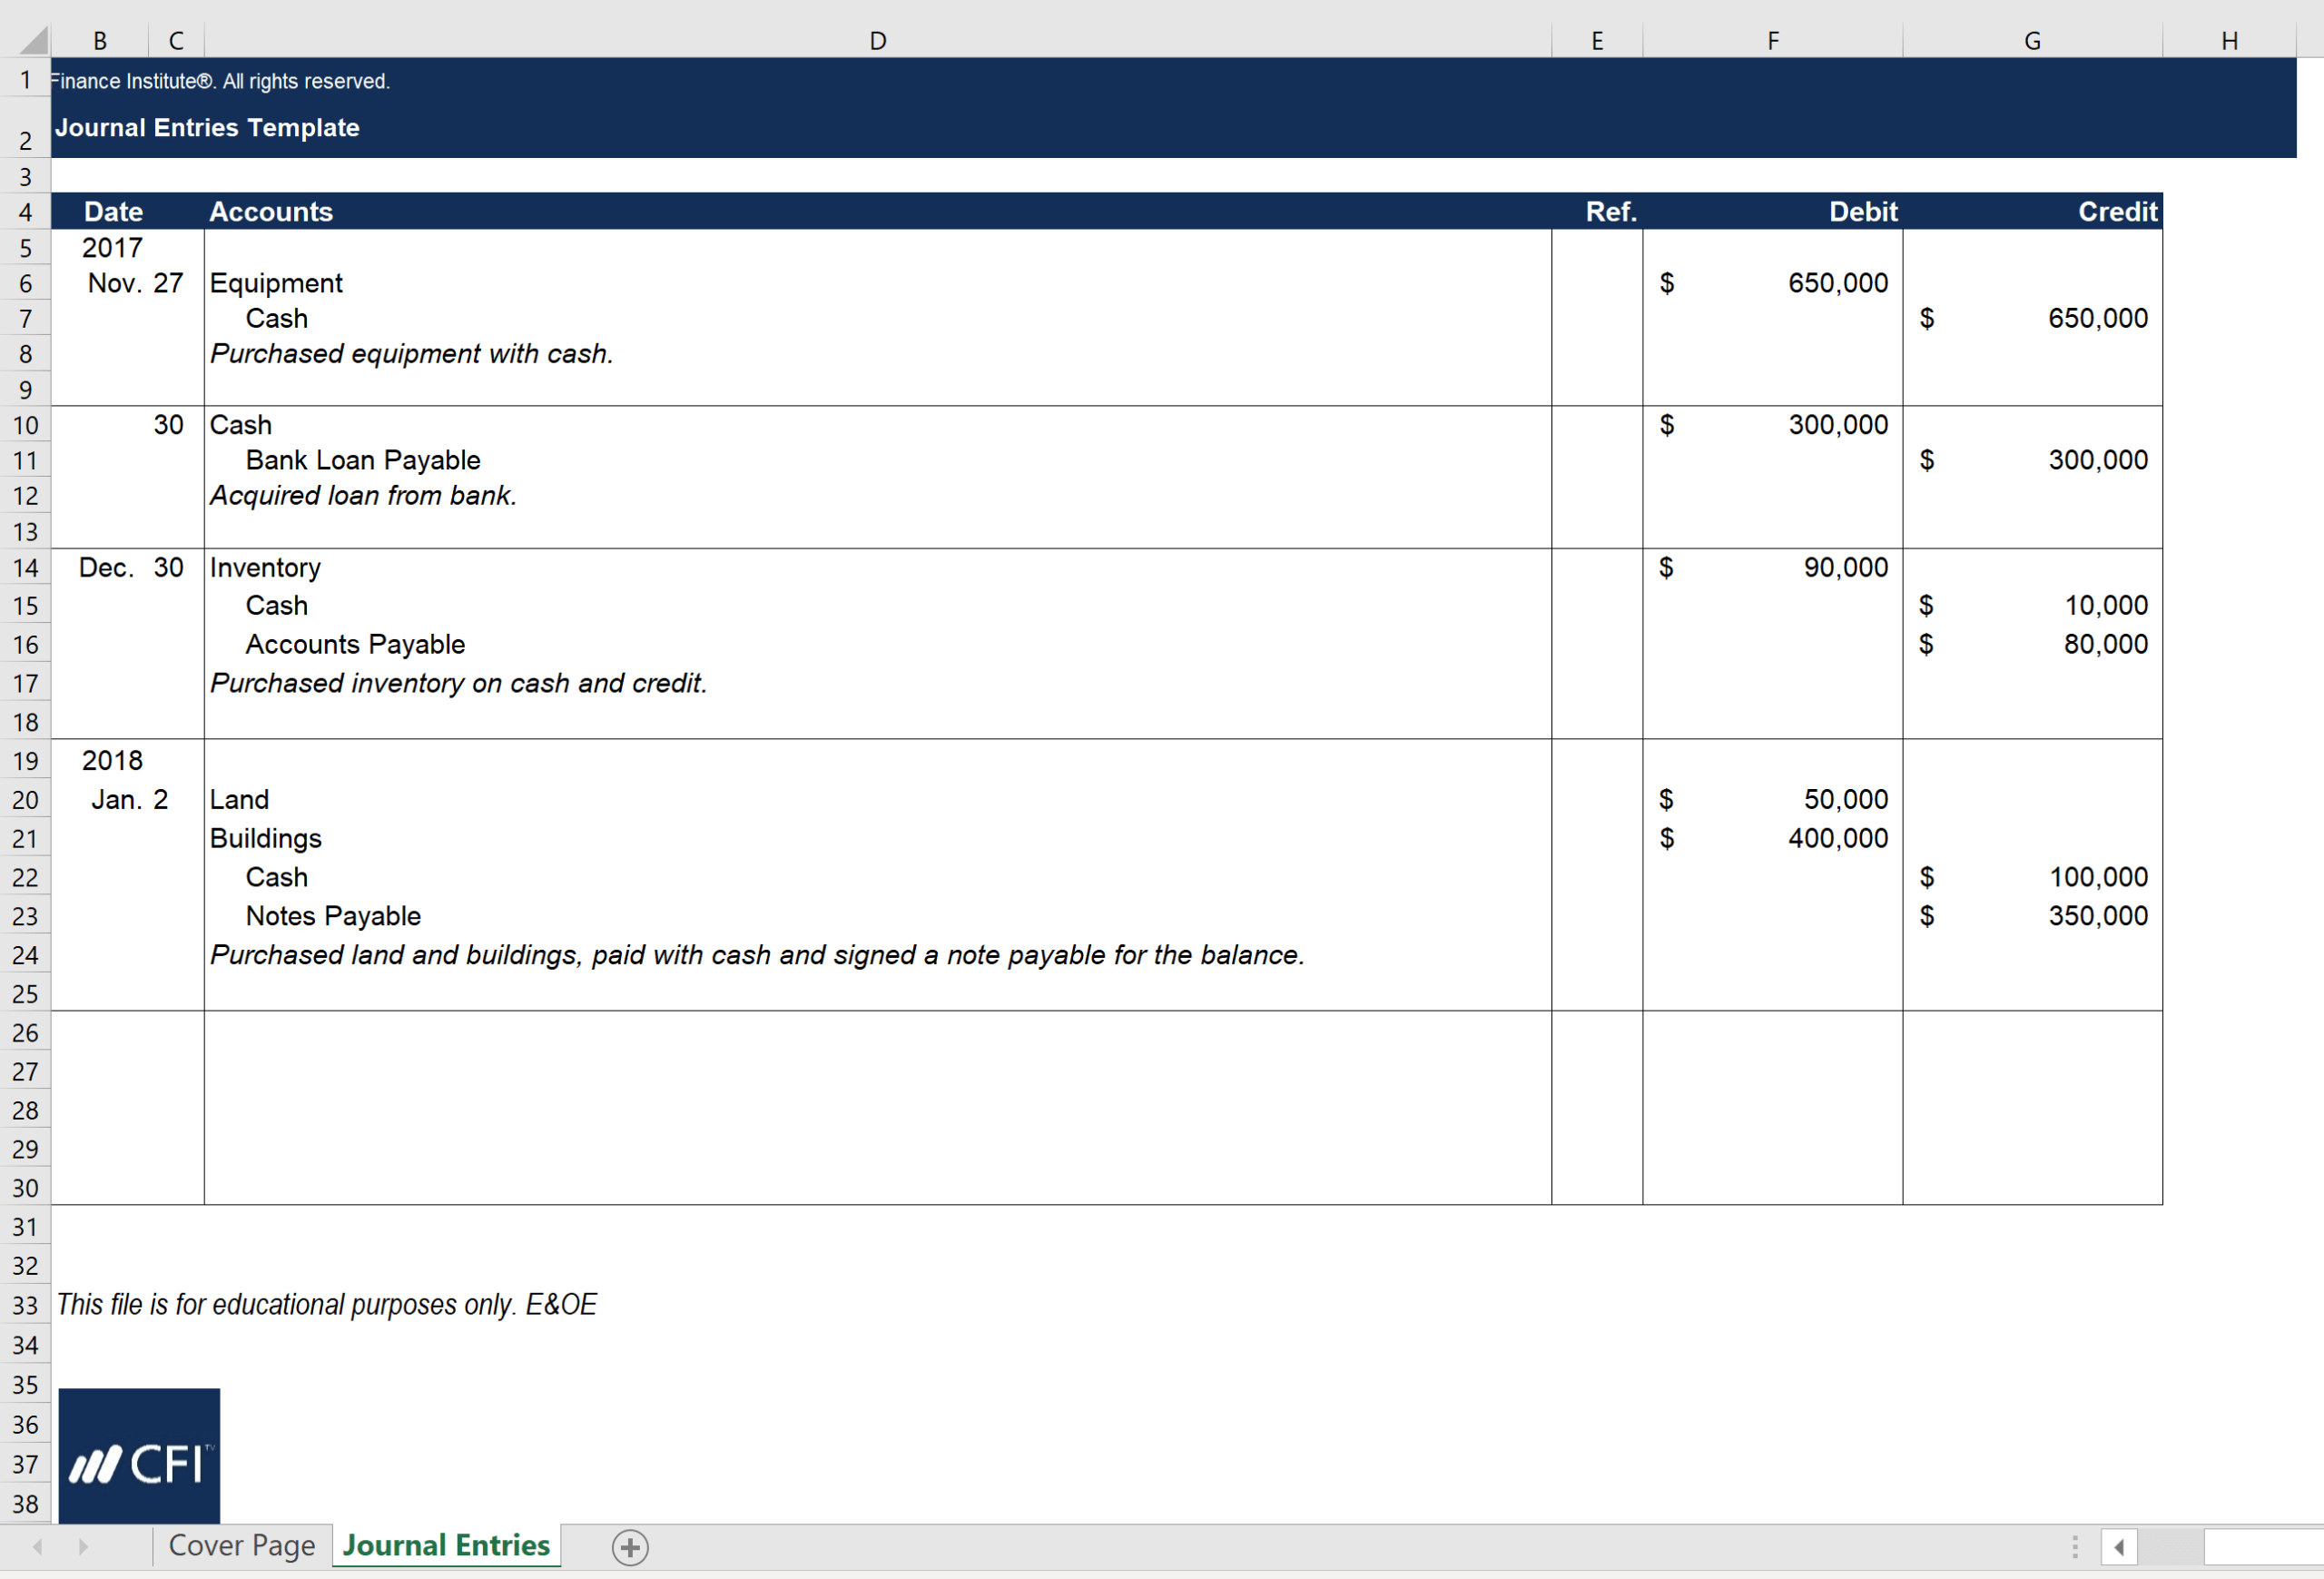
Task: Select row 26 header
Action: click(25, 1032)
